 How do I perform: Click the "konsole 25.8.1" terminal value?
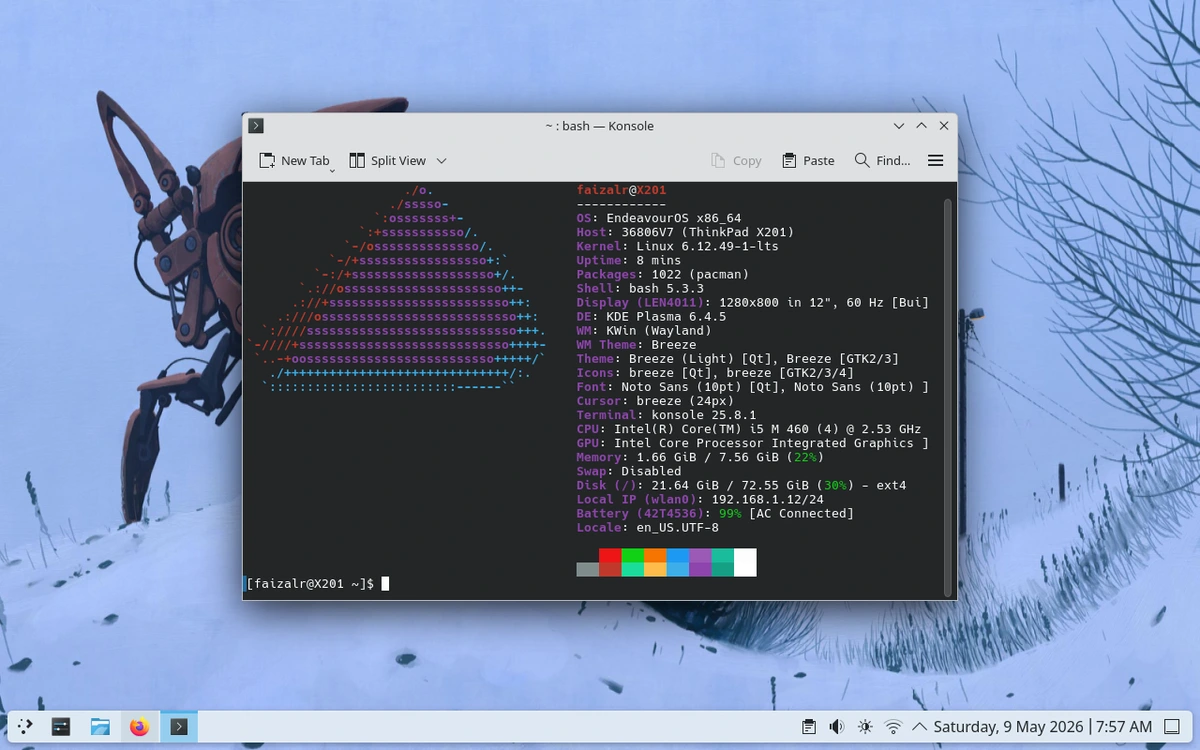pyautogui.click(x=704, y=414)
